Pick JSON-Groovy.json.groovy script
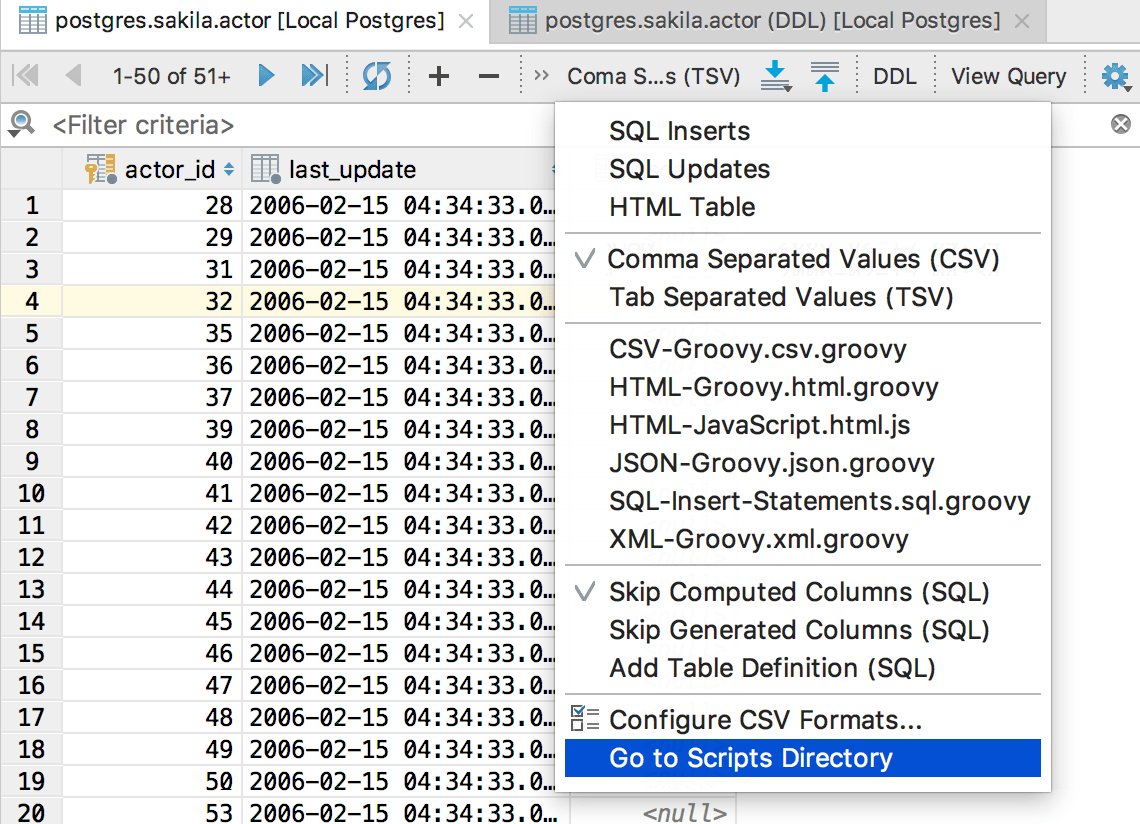This screenshot has width=1140, height=824. pos(803,463)
